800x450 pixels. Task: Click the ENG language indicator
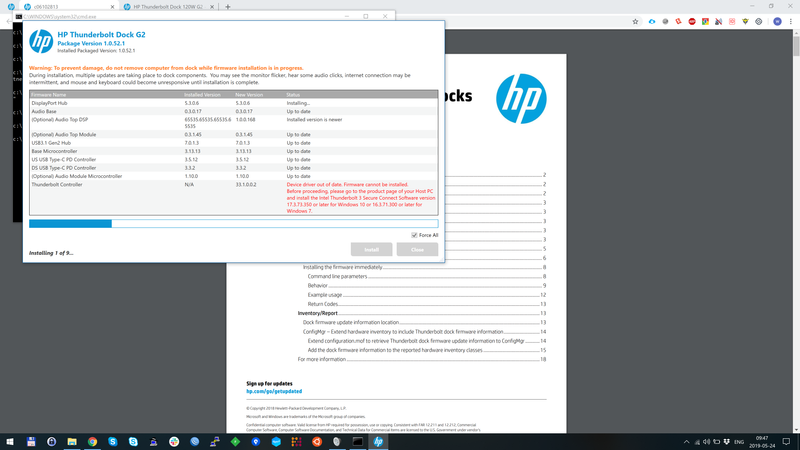739,442
